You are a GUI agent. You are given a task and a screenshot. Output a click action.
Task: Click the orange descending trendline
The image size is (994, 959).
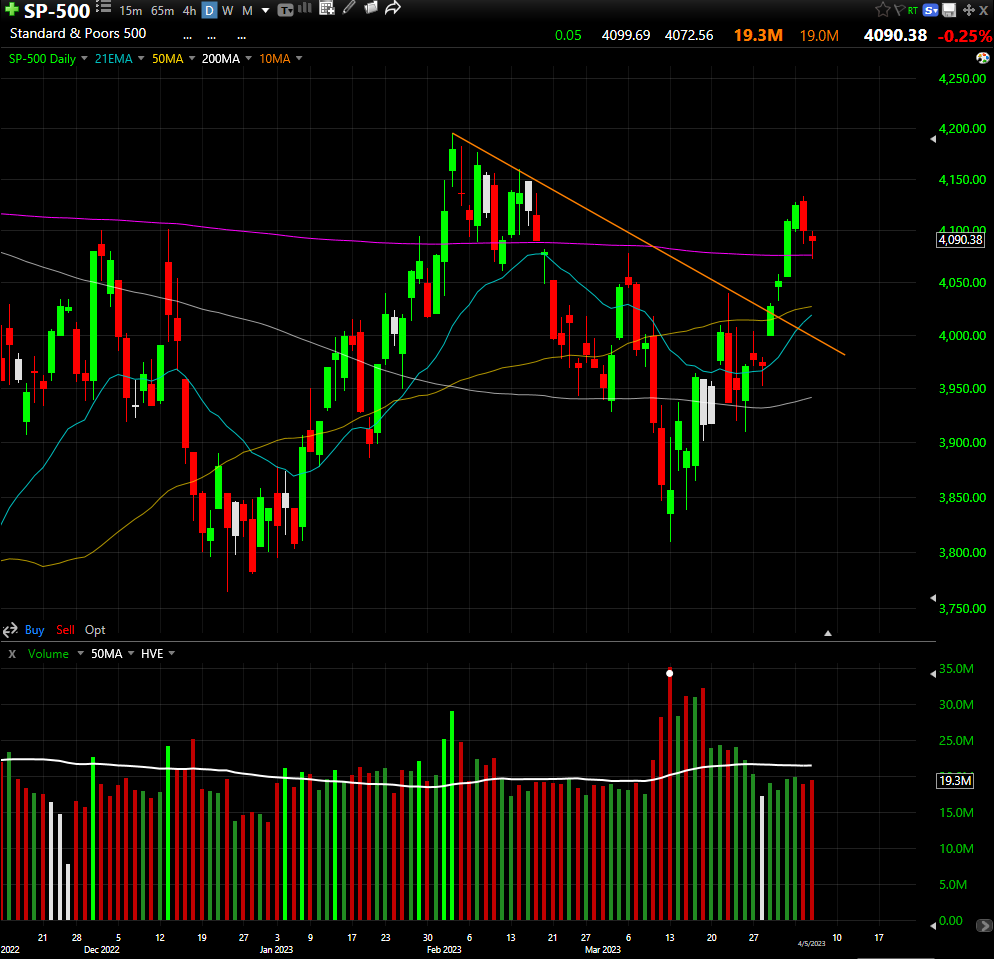648,244
